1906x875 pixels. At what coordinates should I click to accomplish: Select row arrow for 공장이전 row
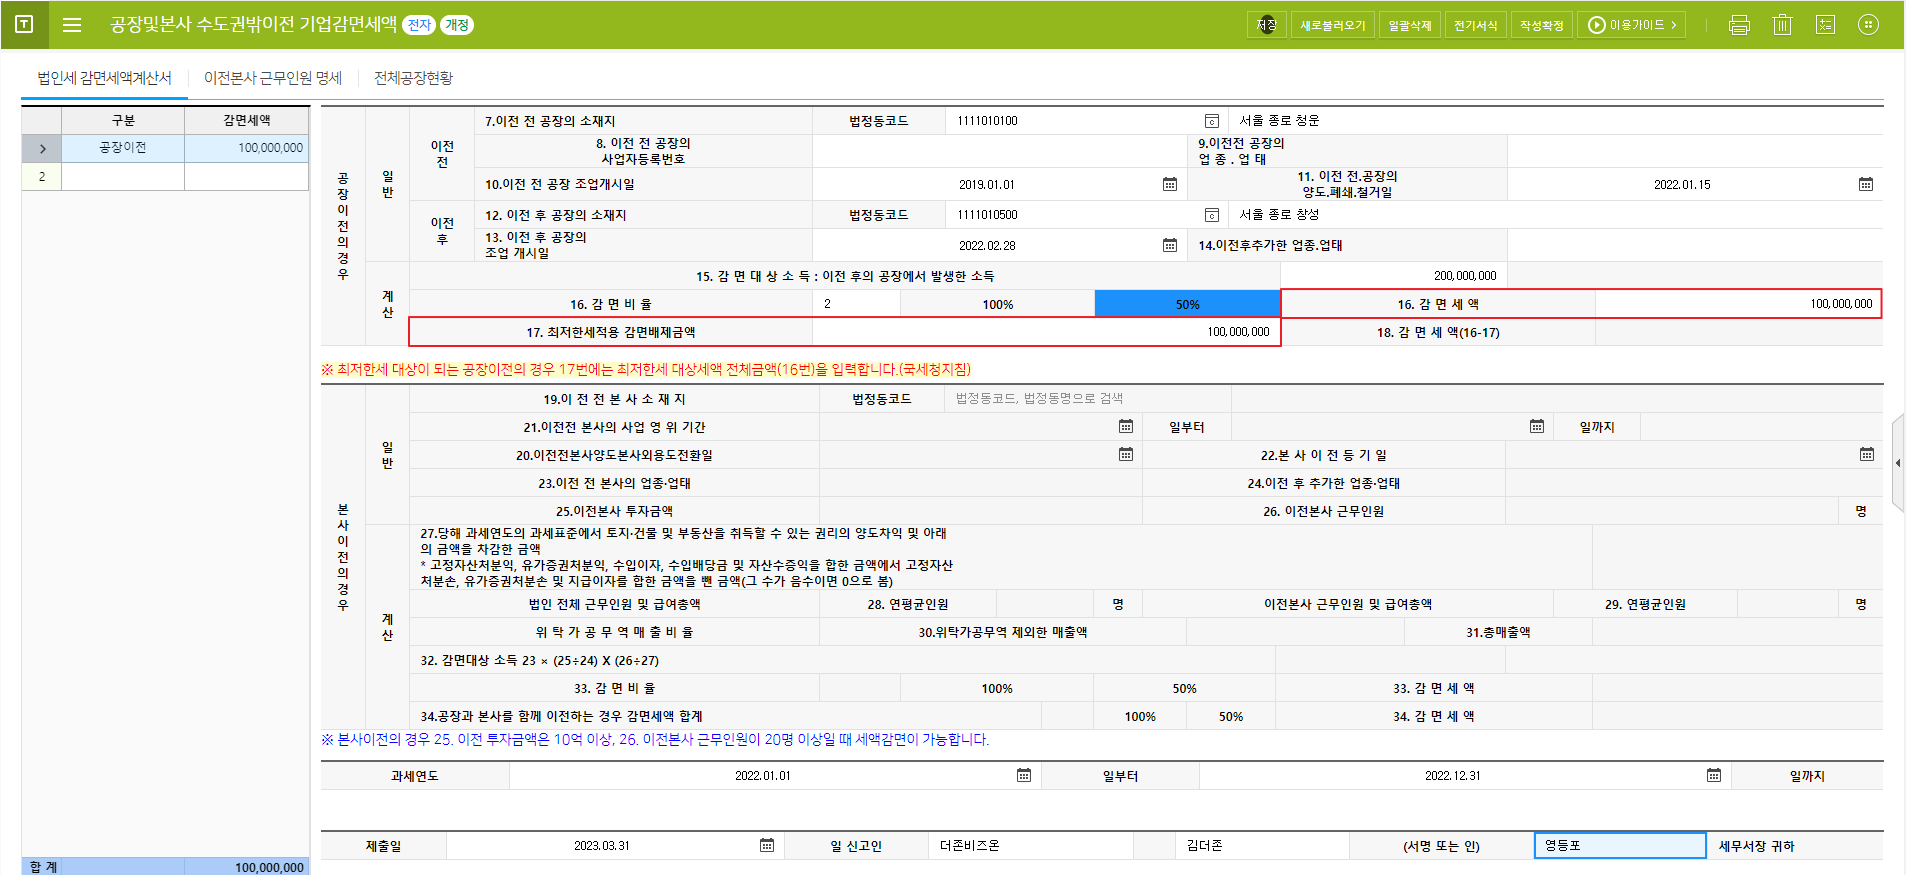coord(42,148)
